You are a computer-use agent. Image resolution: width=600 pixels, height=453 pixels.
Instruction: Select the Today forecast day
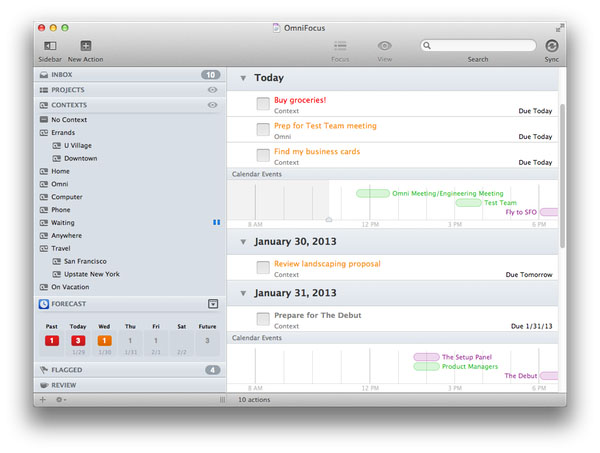[78, 339]
